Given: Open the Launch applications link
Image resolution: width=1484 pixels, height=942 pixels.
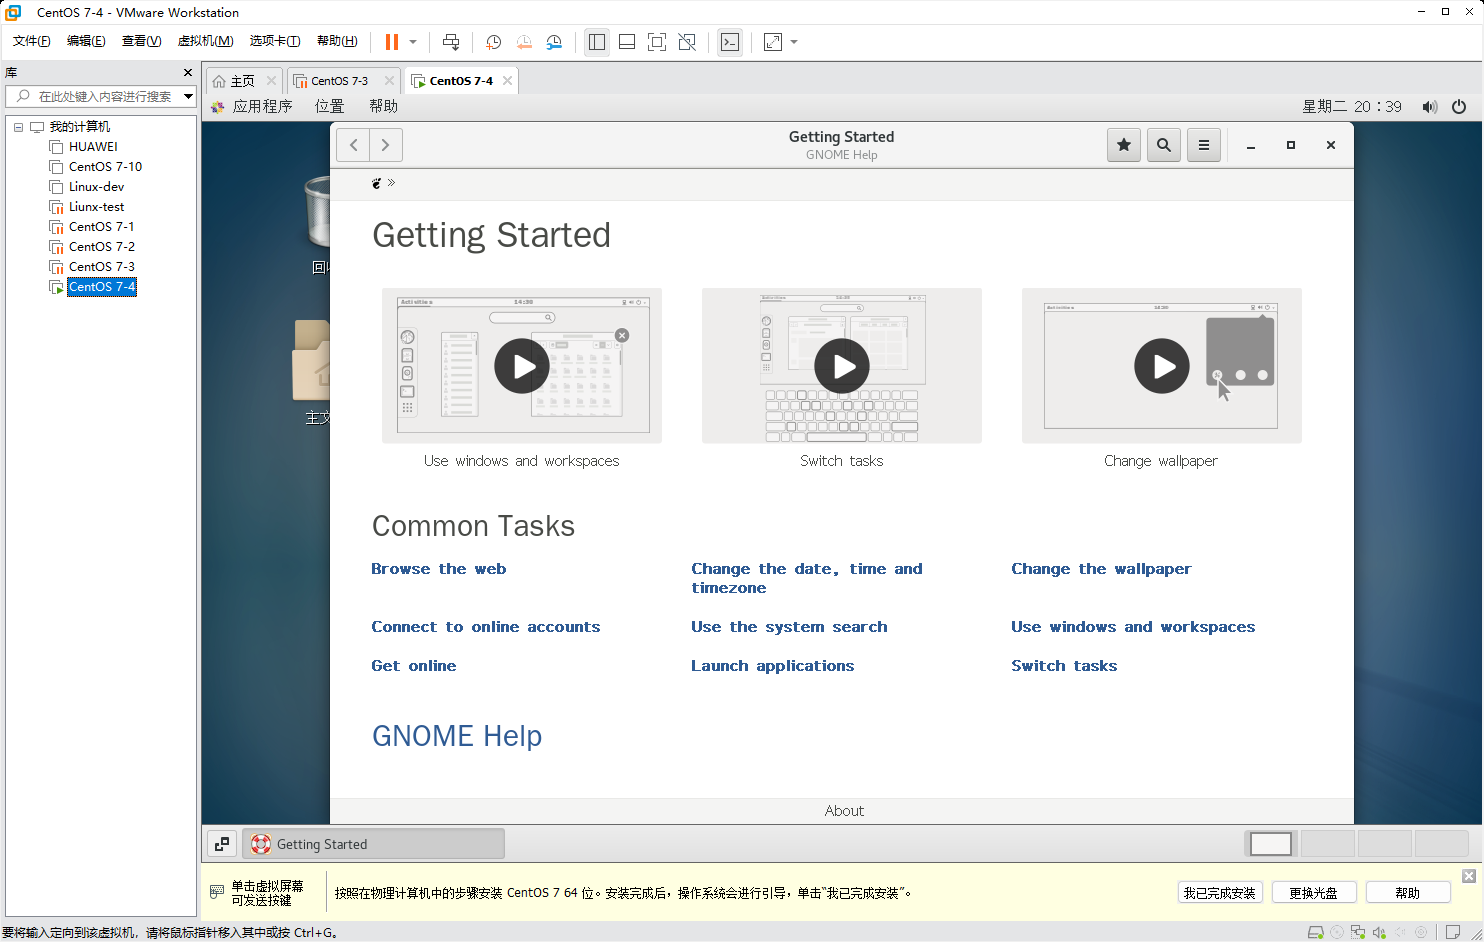Looking at the screenshot, I should (773, 666).
